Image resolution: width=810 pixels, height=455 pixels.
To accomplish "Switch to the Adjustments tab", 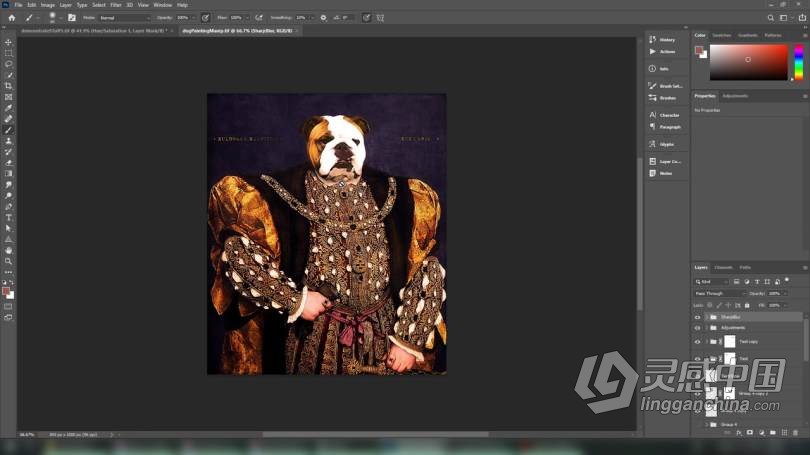I will [x=735, y=96].
